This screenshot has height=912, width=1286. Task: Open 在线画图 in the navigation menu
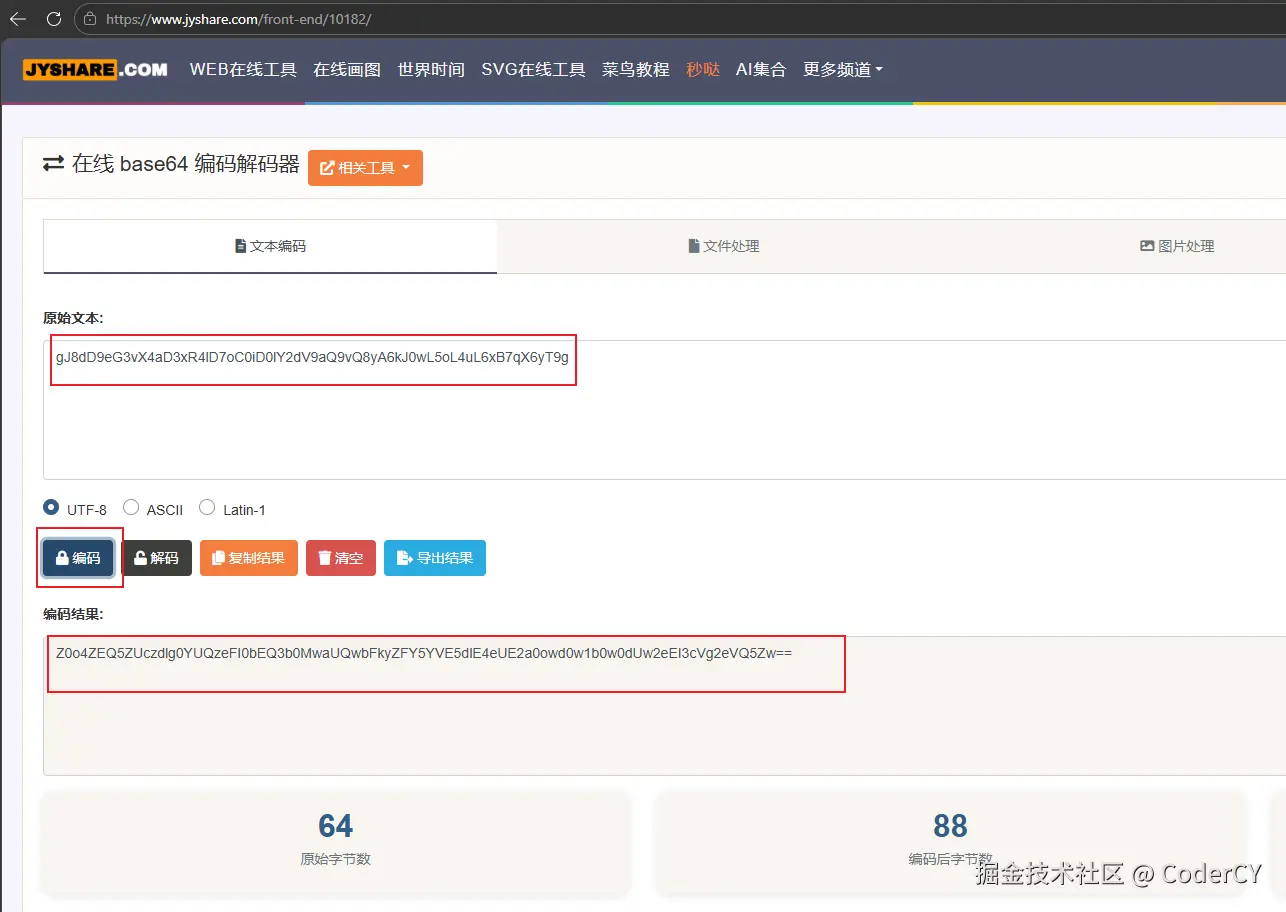pyautogui.click(x=347, y=70)
